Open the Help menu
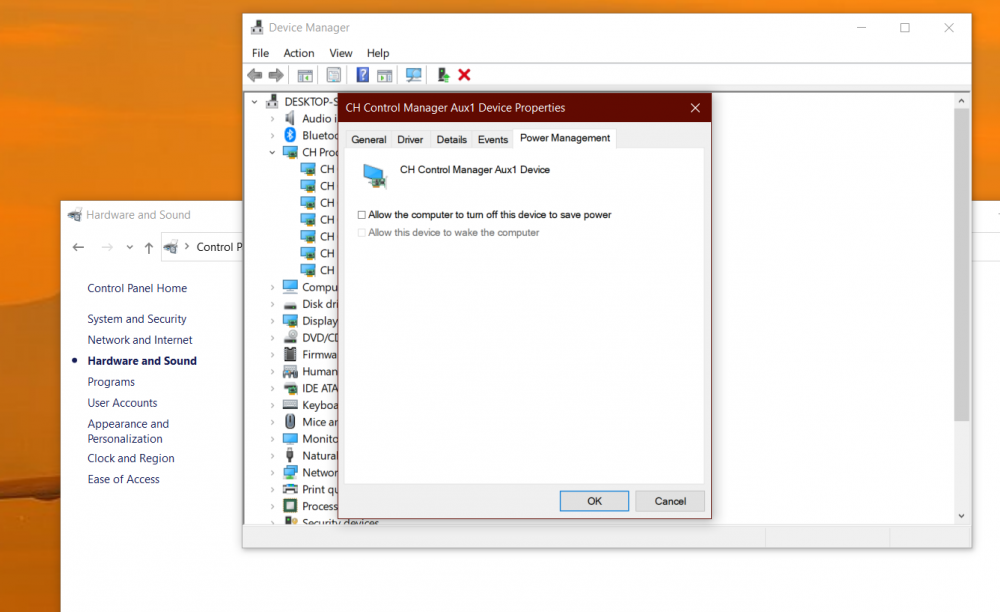 click(378, 53)
